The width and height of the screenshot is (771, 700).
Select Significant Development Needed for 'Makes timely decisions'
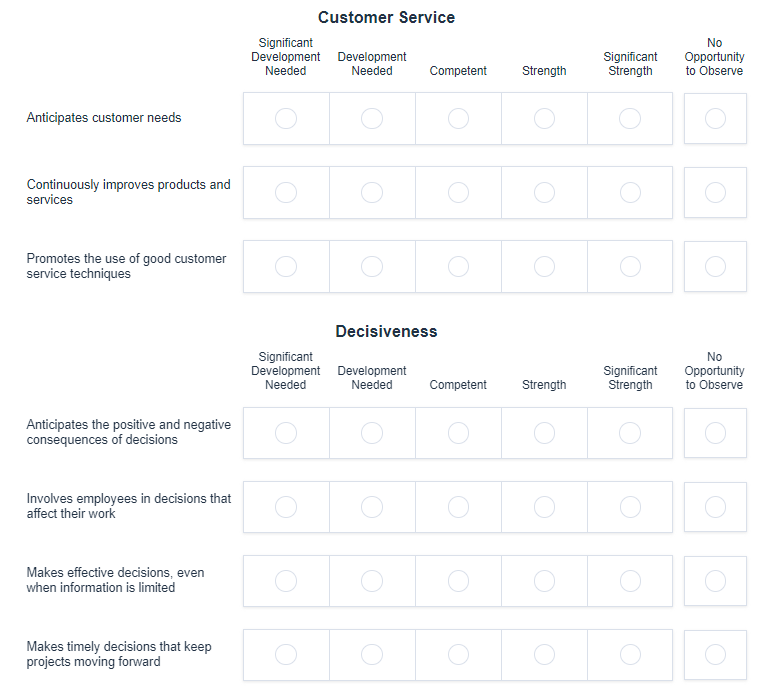286,655
